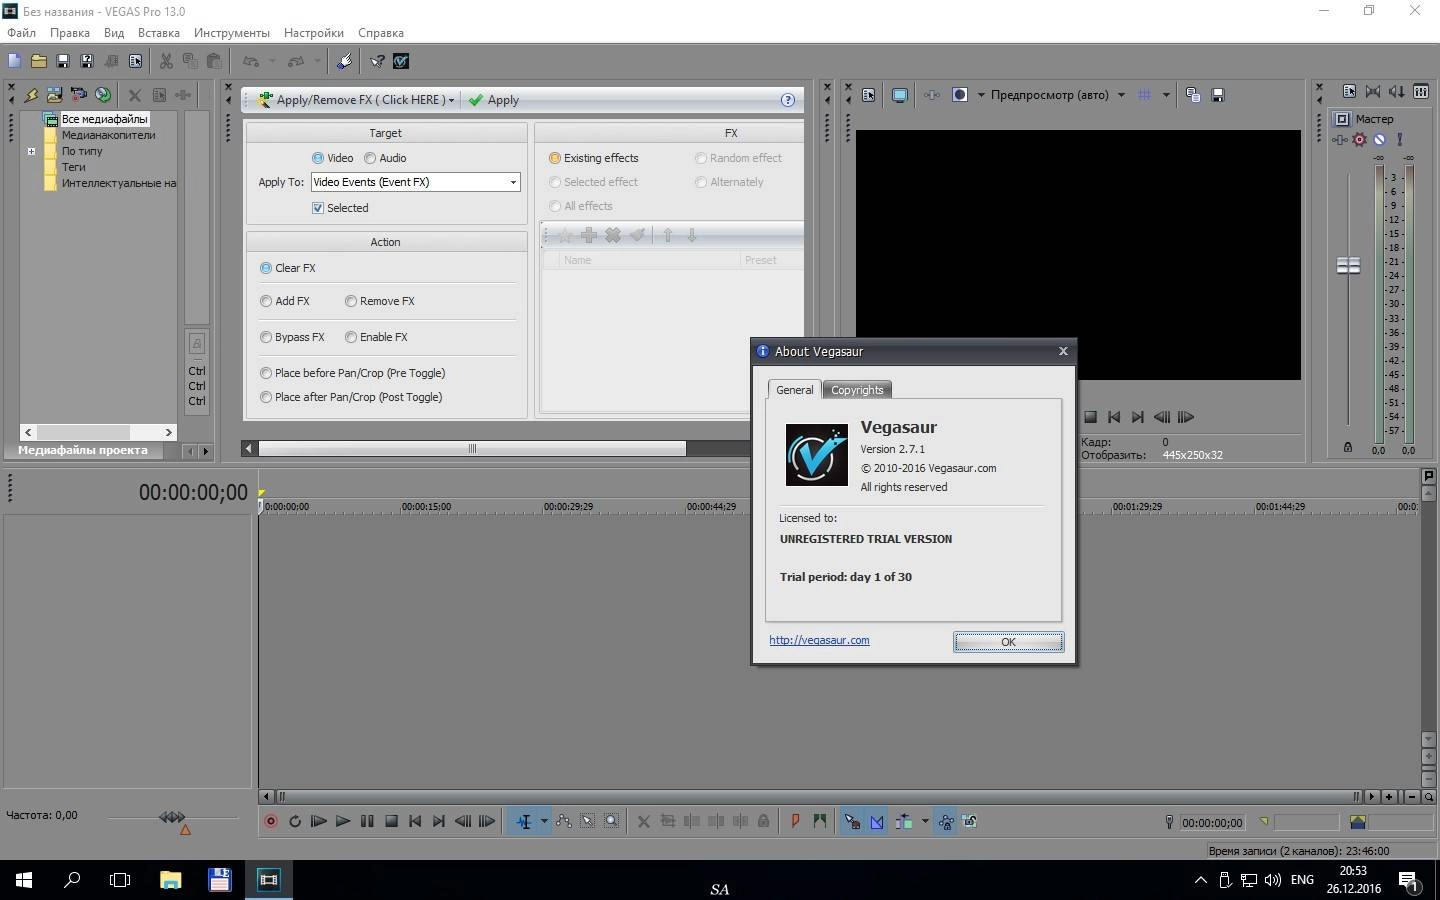Open a project using the folder icon
Viewport: 1440px width, 900px height.
[39, 61]
